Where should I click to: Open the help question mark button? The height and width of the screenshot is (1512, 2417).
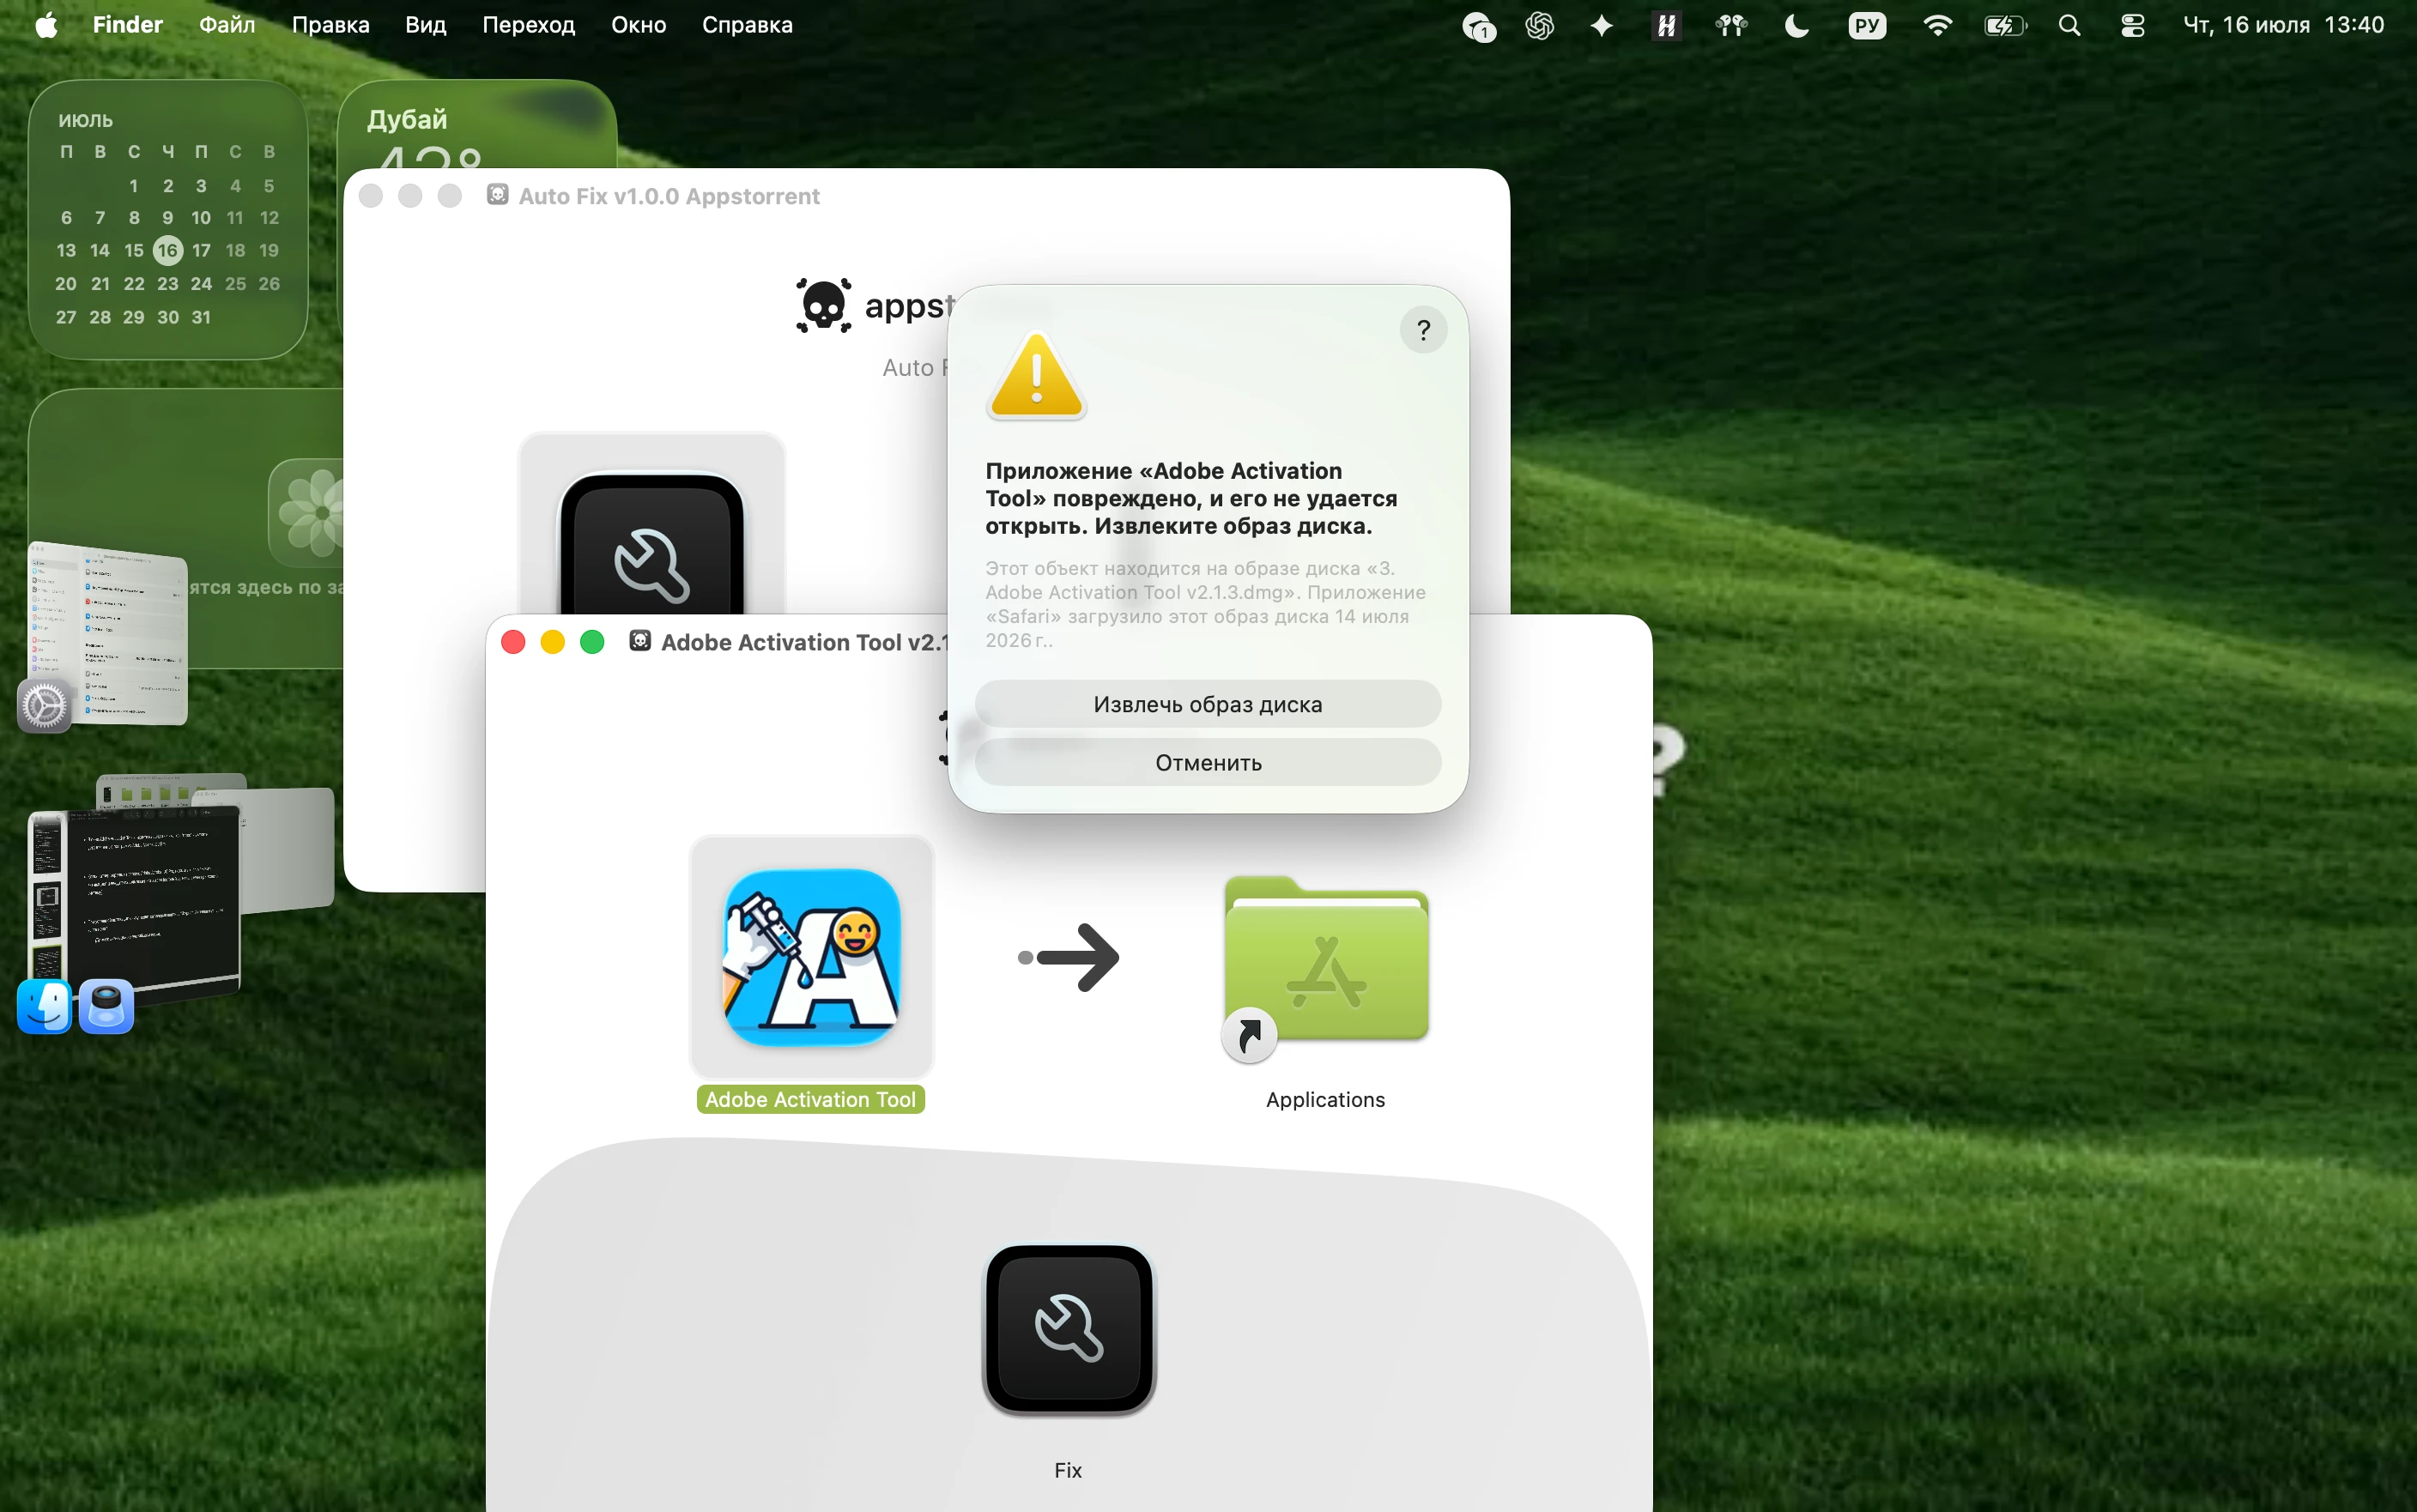pos(1423,330)
